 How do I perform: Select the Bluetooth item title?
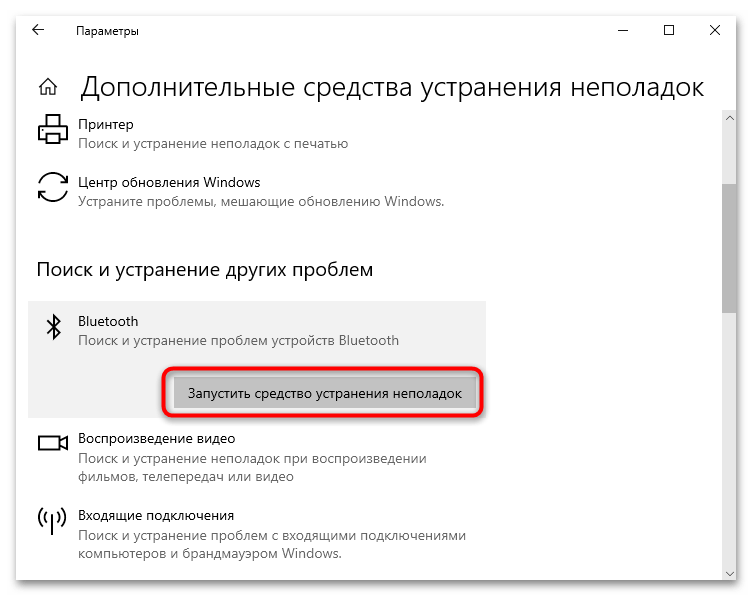pyautogui.click(x=108, y=321)
